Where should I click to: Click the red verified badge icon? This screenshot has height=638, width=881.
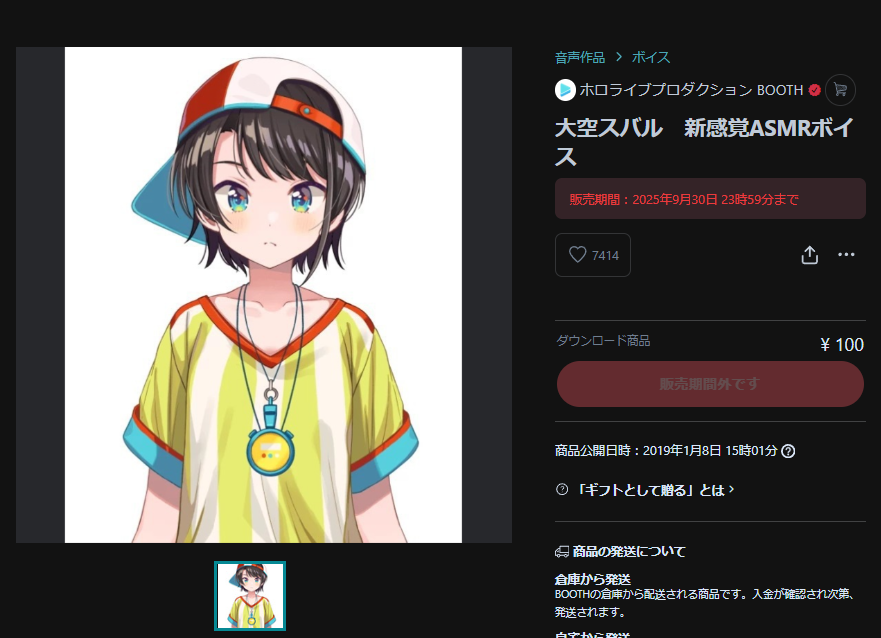pyautogui.click(x=815, y=90)
